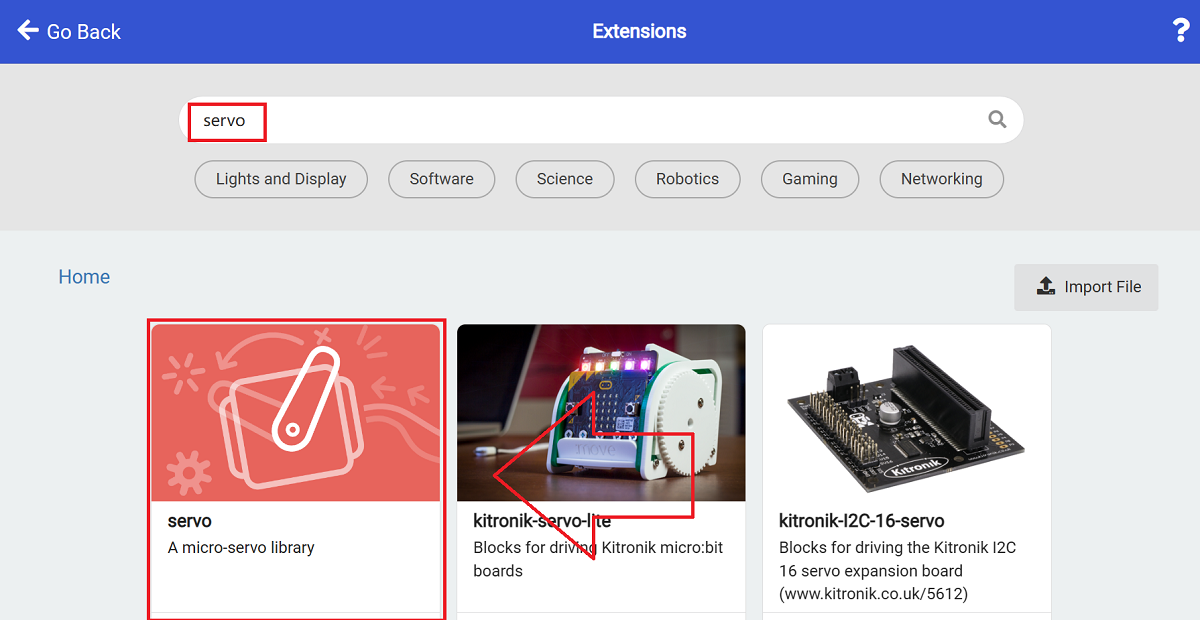Click the upload icon on Import File
This screenshot has height=620, width=1200.
click(1045, 287)
